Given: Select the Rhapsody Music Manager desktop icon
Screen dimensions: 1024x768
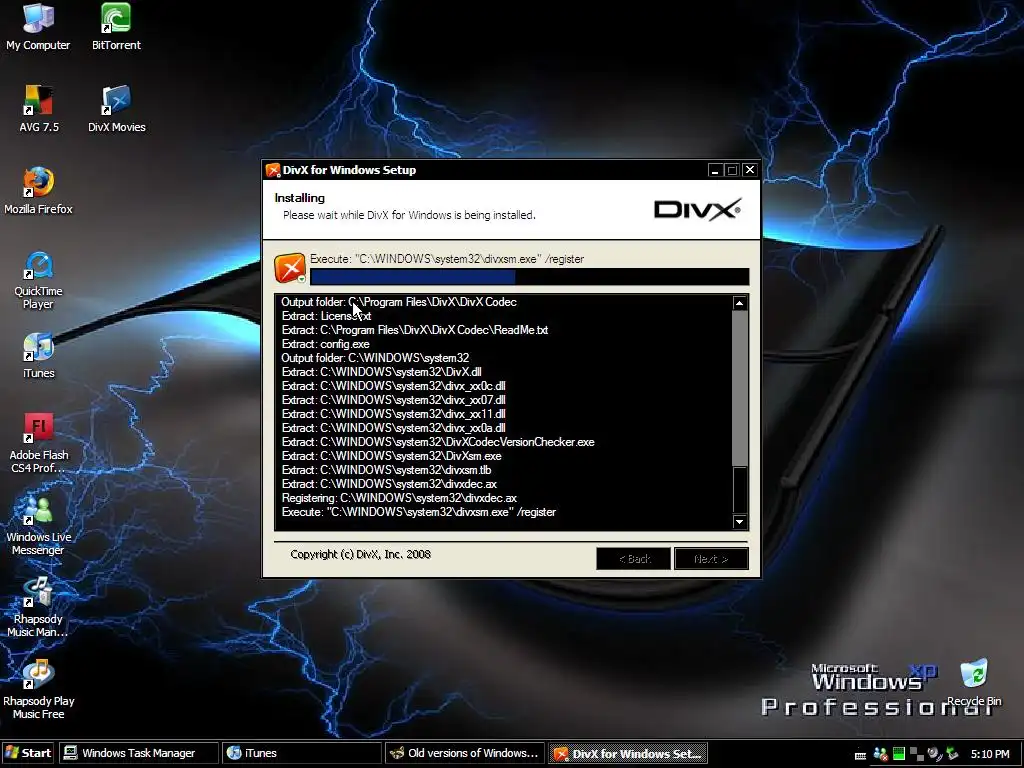Looking at the screenshot, I should (x=38, y=607).
